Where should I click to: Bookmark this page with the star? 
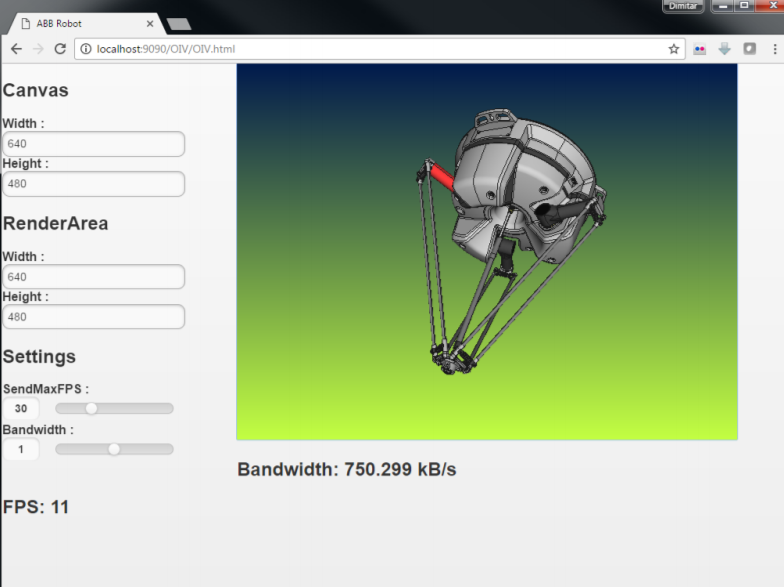click(x=674, y=48)
